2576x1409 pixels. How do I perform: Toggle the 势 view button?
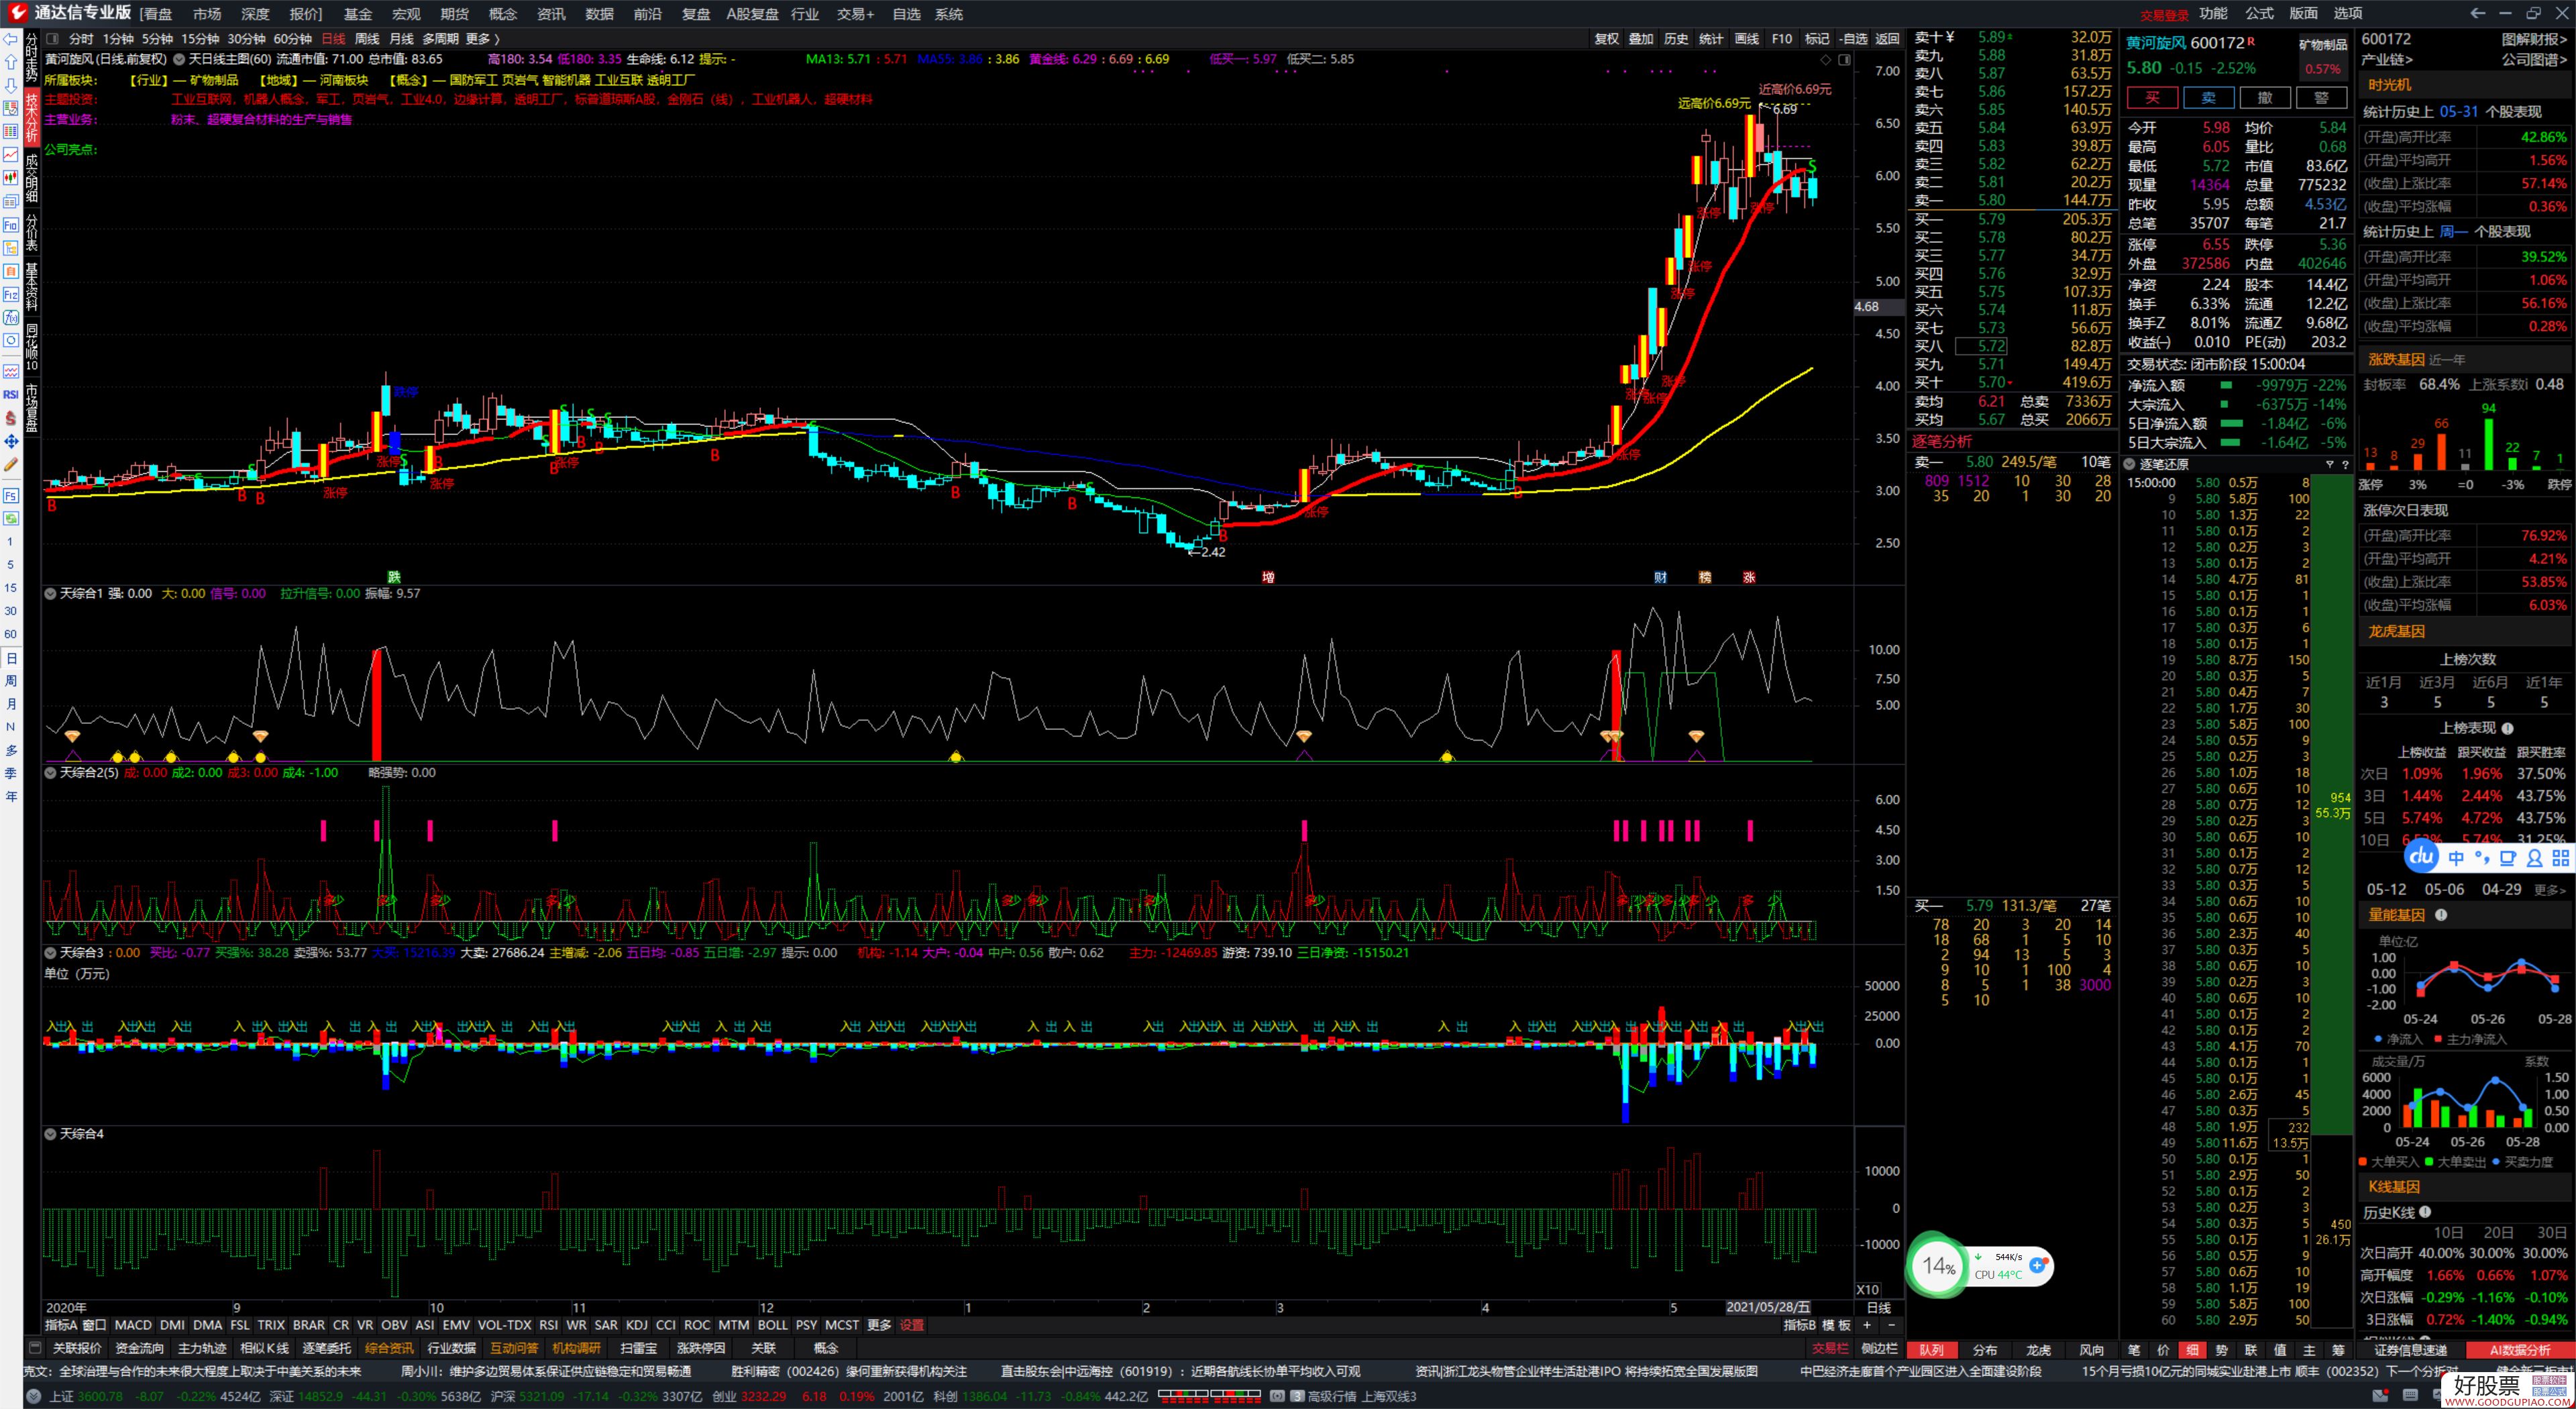(x=2221, y=1350)
